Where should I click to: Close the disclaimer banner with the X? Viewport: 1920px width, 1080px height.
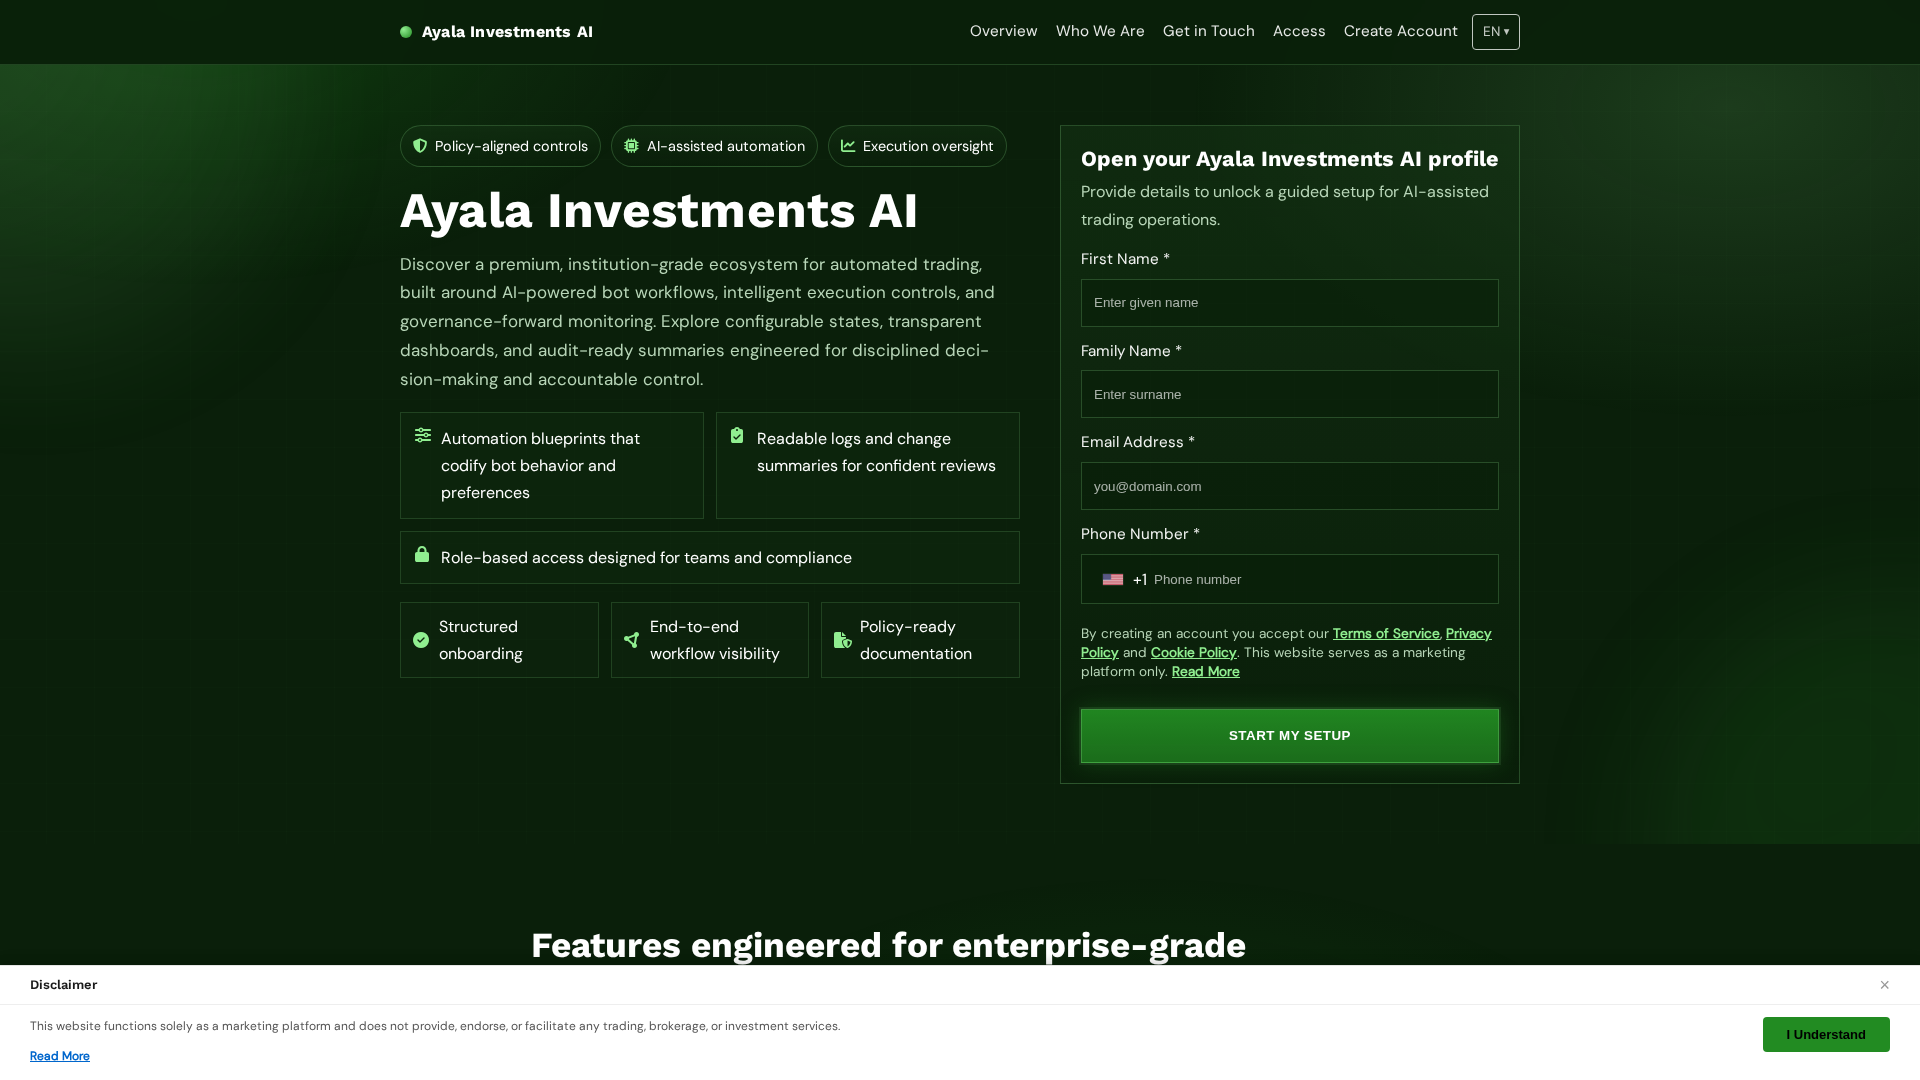[x=1884, y=985]
